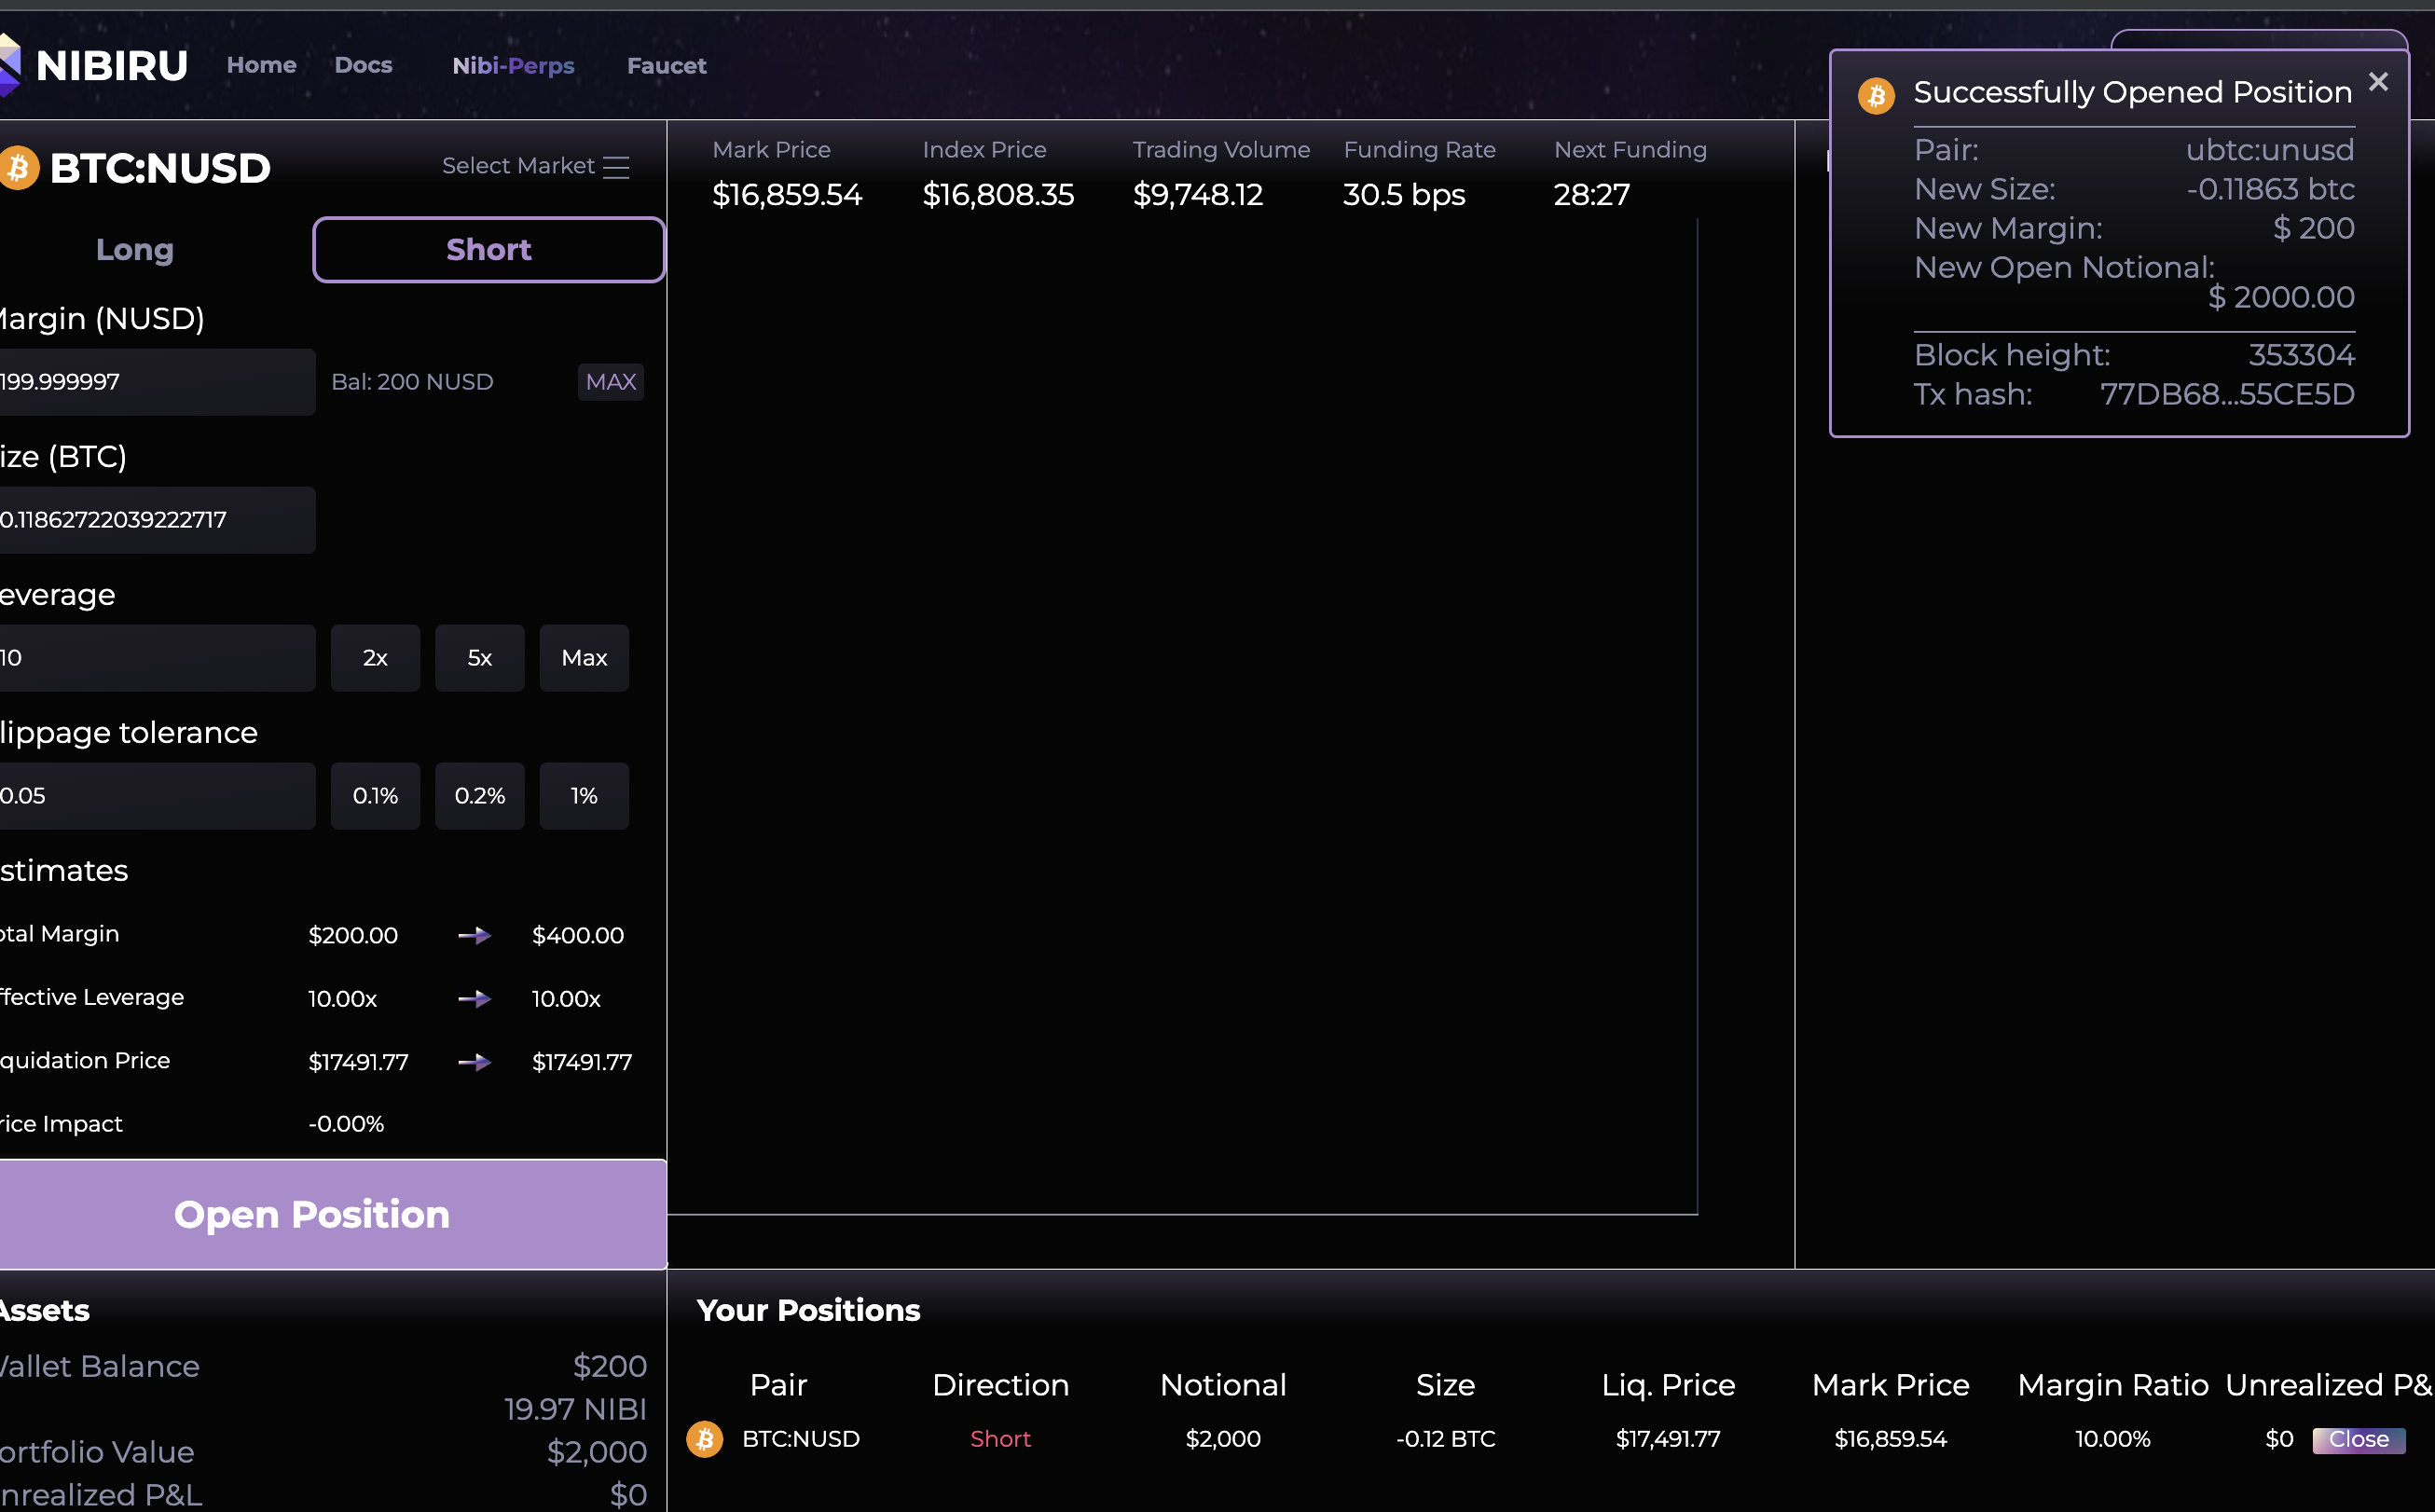Click the Total Margin estimate arrow icon
This screenshot has width=2435, height=1512.
(474, 935)
